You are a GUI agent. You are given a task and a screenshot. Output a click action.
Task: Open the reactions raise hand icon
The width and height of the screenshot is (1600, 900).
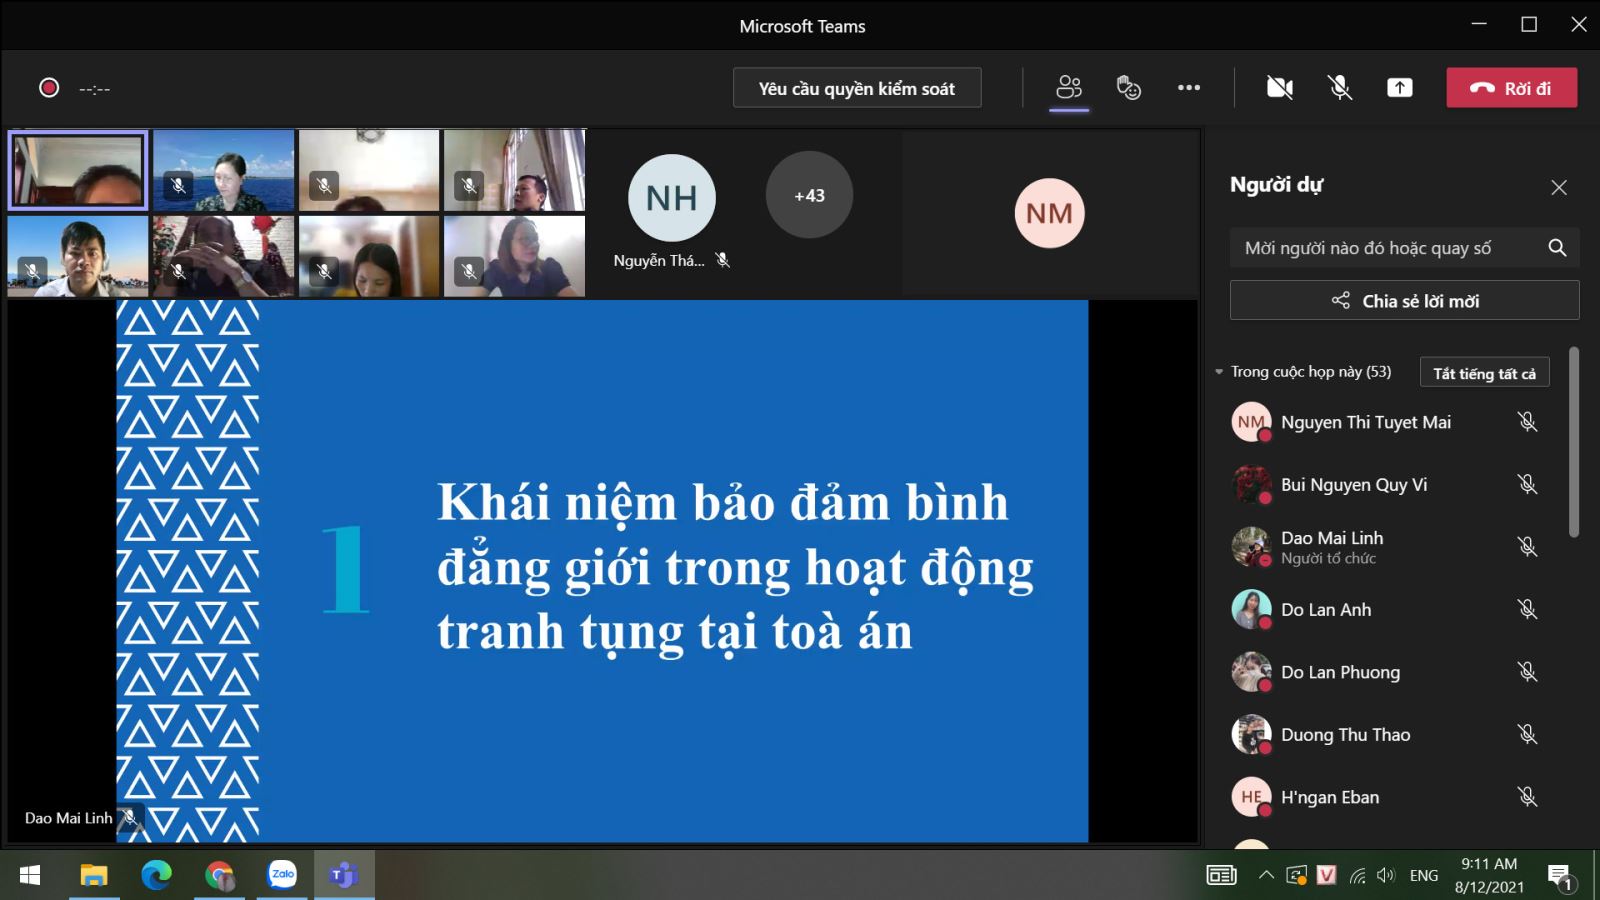pyautogui.click(x=1129, y=88)
